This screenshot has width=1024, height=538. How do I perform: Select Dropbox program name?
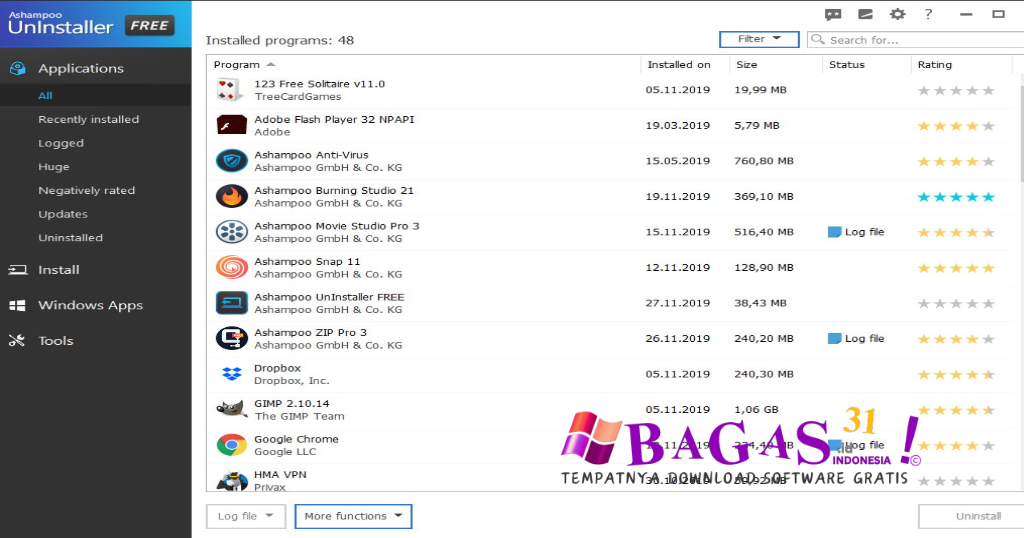click(x=277, y=368)
